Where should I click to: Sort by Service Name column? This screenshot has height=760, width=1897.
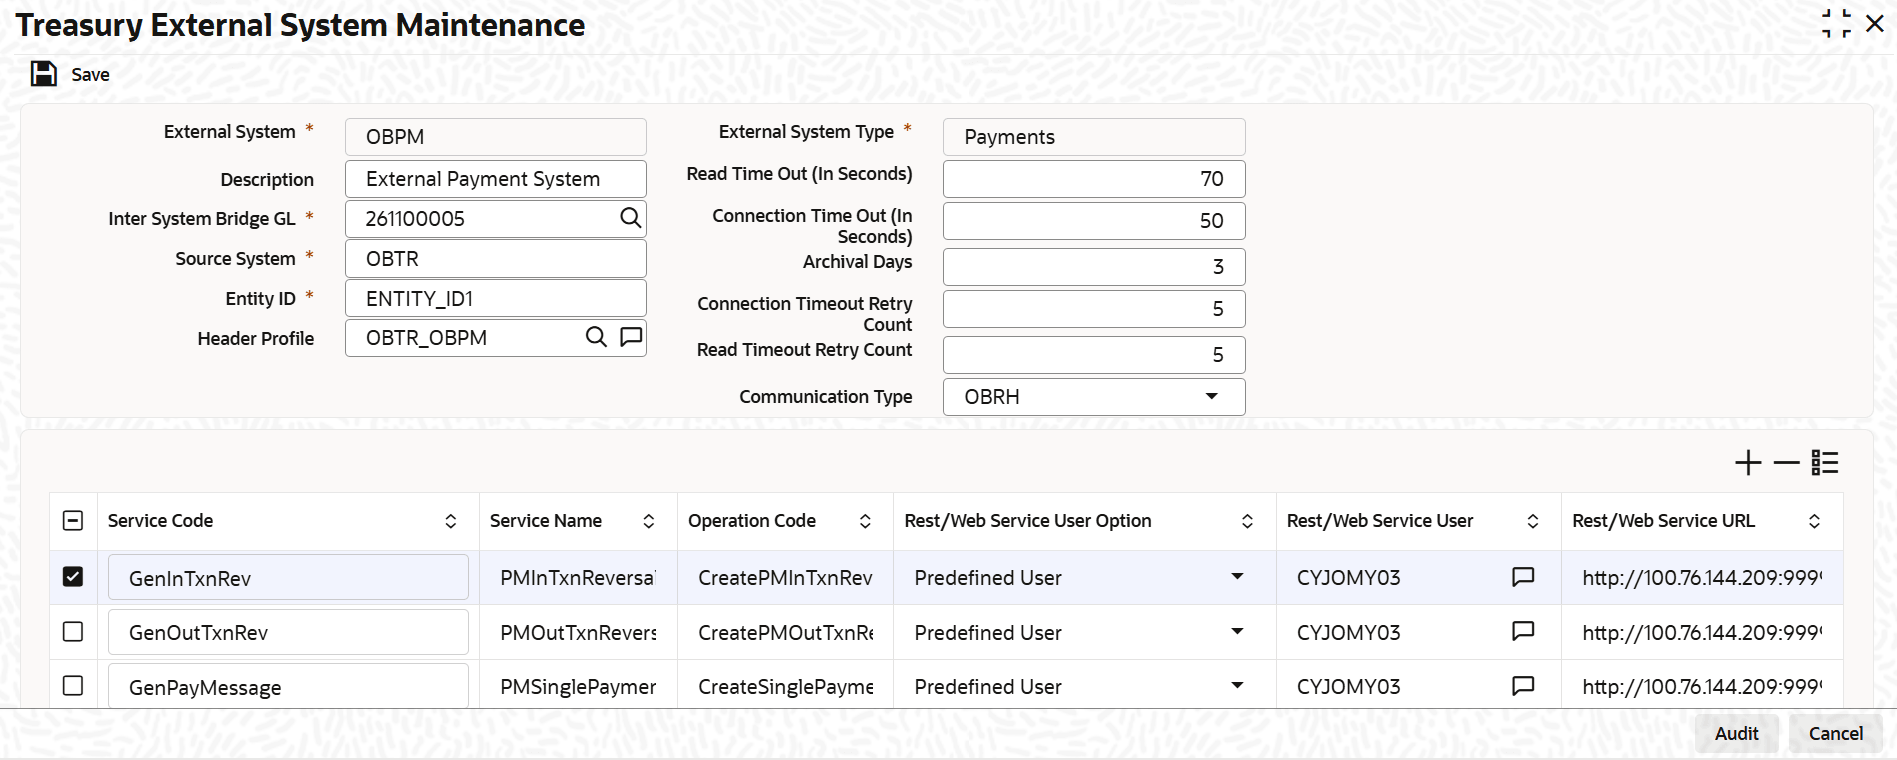point(649,521)
